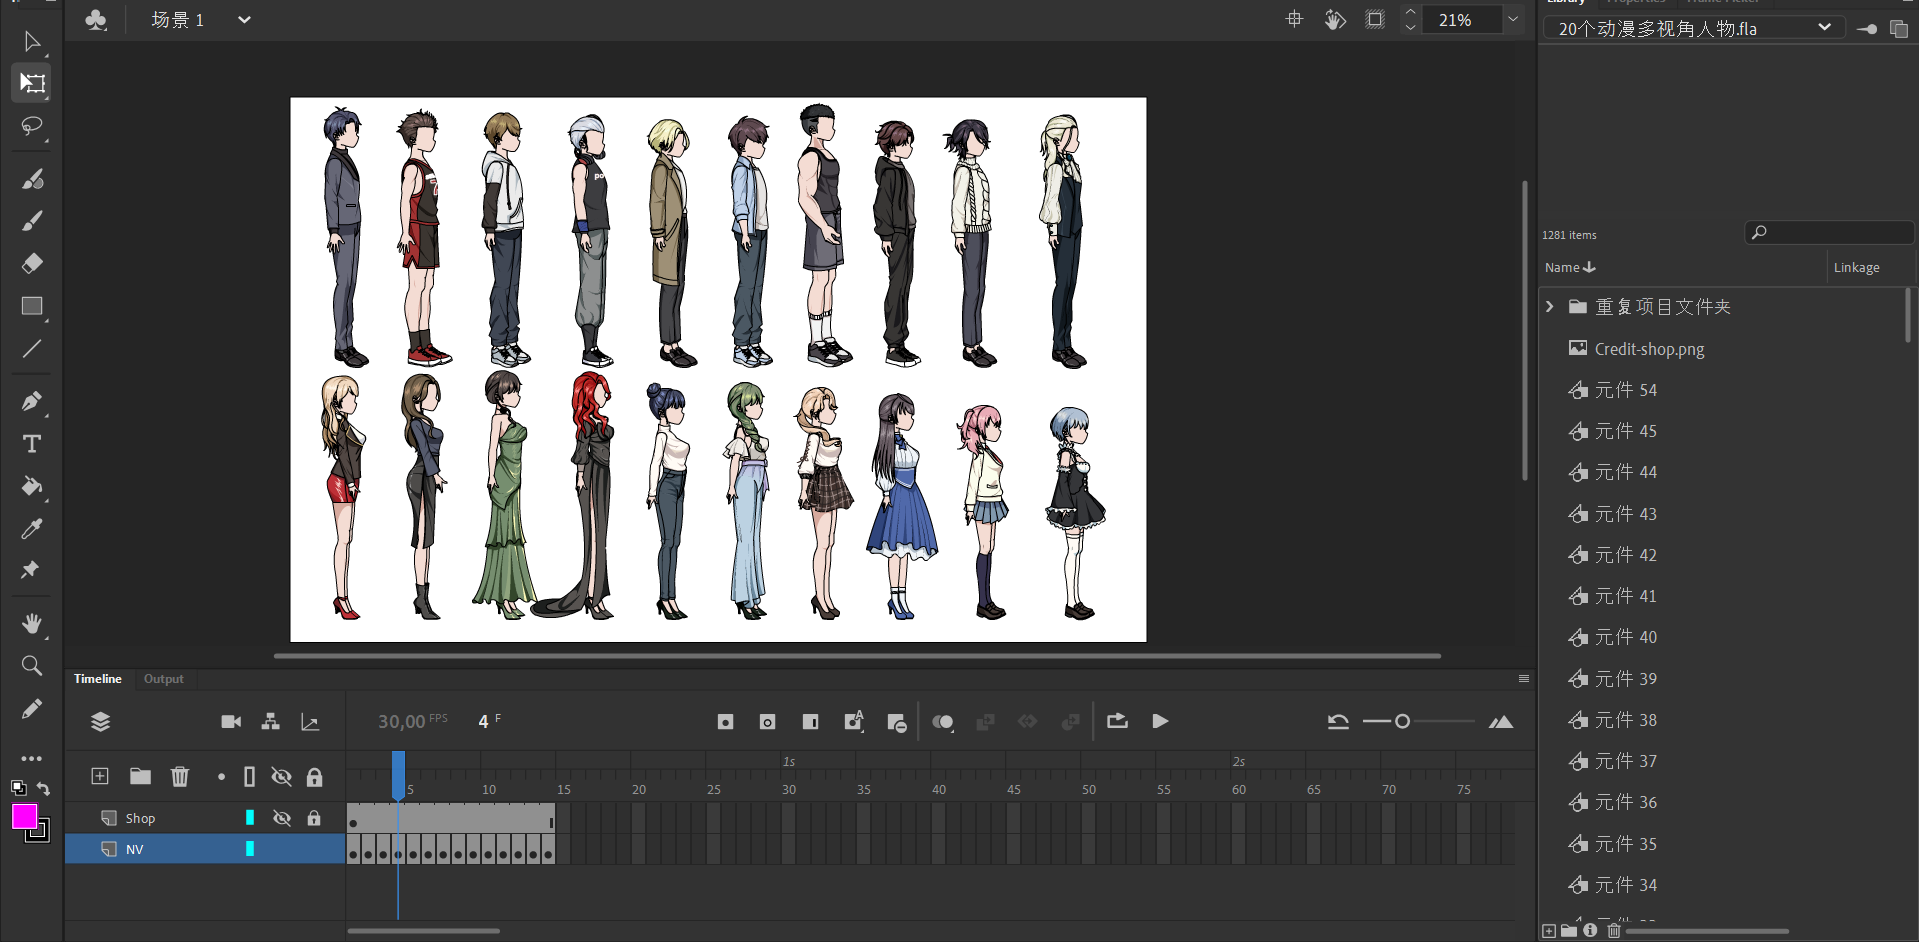Select the Eraser tool
The height and width of the screenshot is (942, 1919).
32,263
